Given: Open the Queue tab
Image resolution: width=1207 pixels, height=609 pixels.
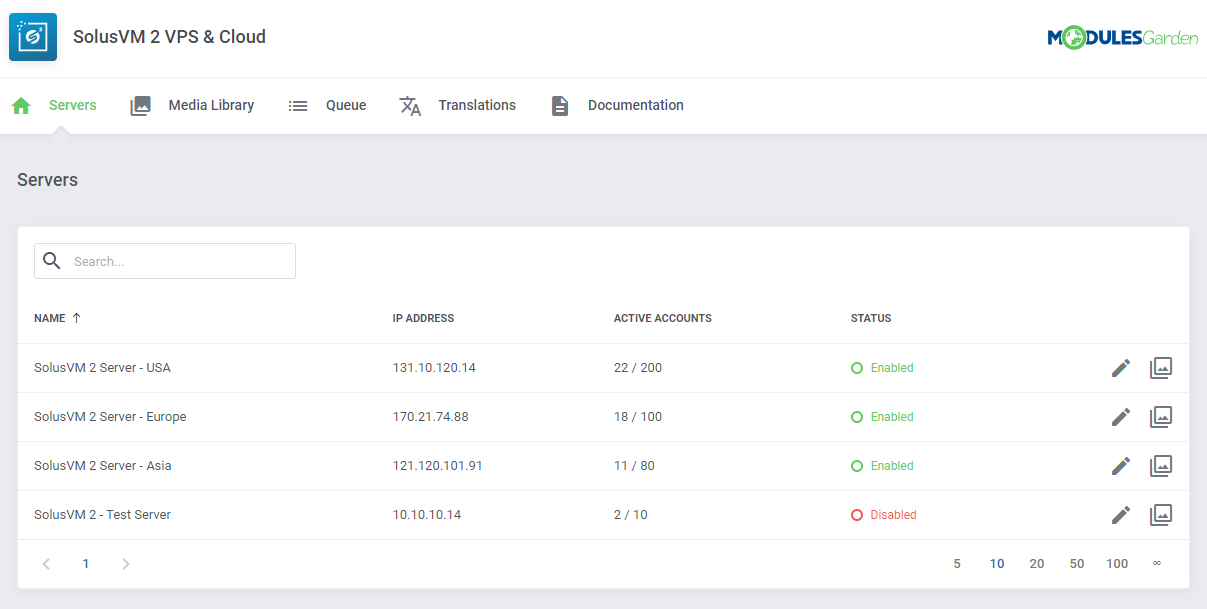Looking at the screenshot, I should coord(346,105).
